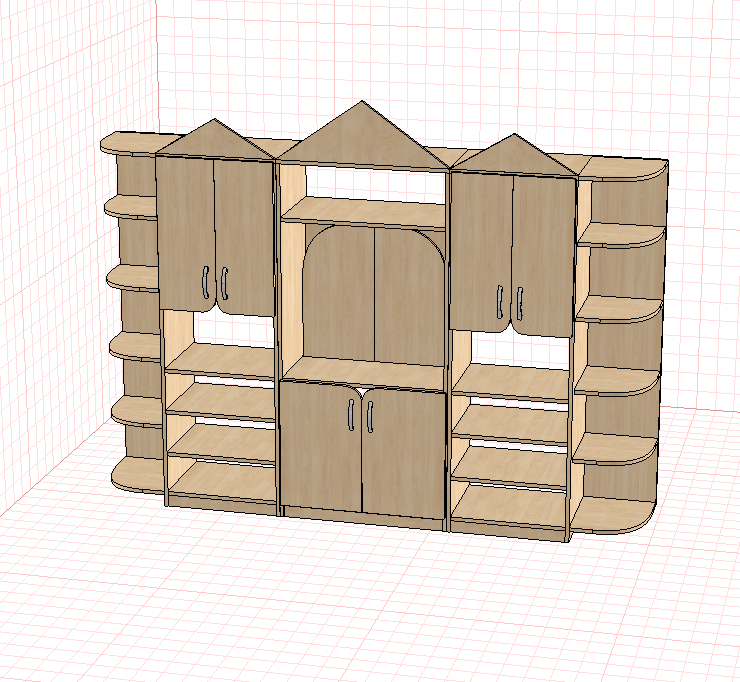Select right door of upper-right cabinet
The height and width of the screenshot is (682, 740).
tap(544, 256)
